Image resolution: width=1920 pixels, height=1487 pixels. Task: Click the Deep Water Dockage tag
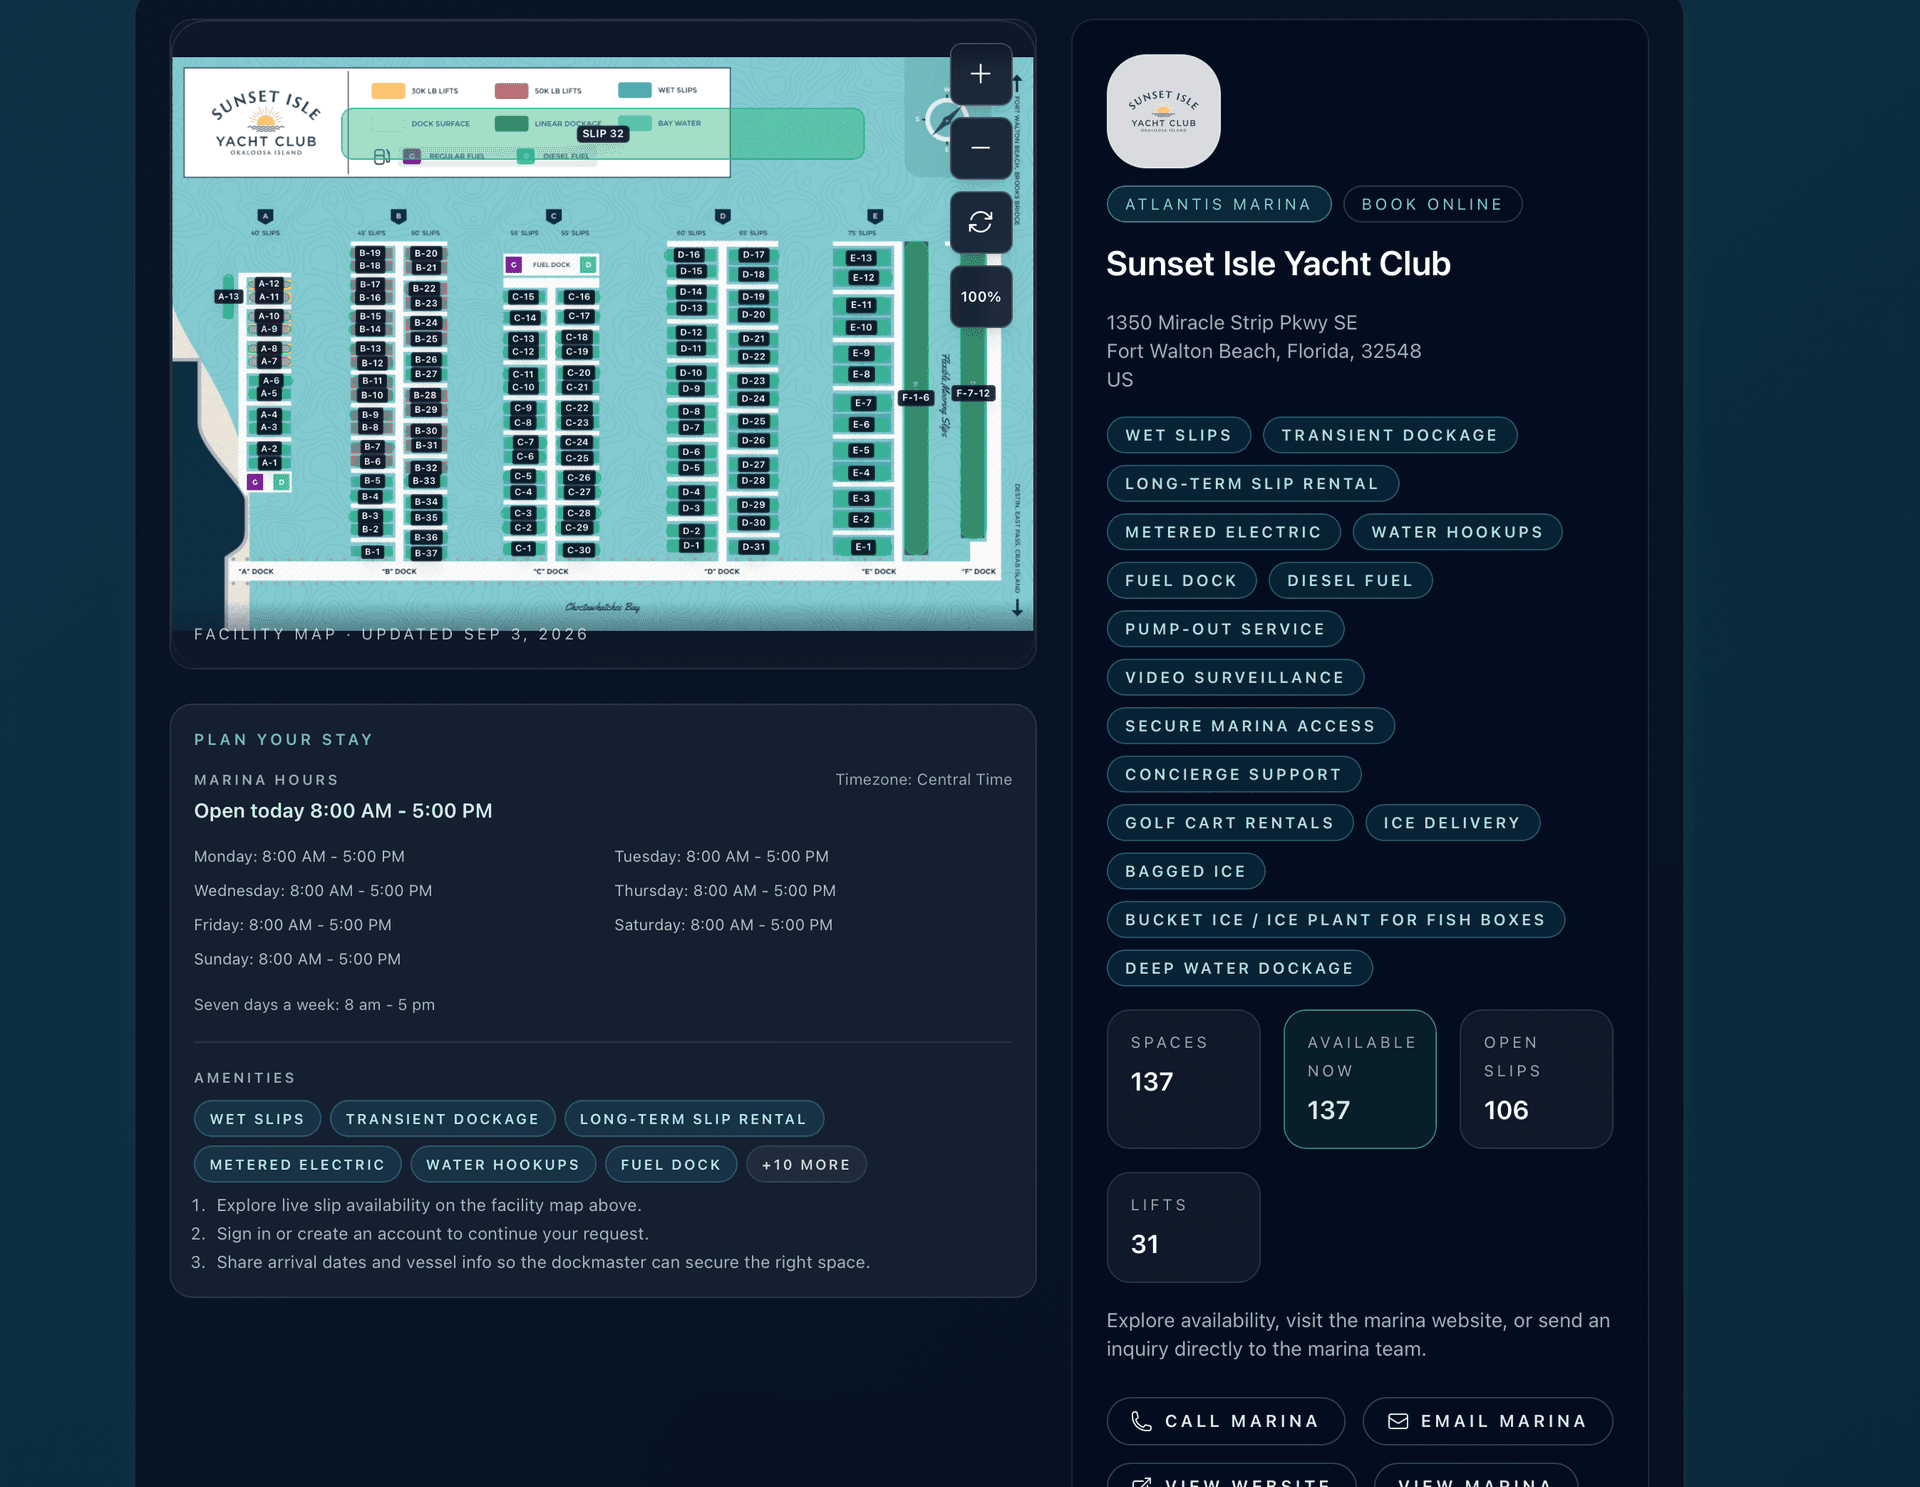[x=1239, y=968]
